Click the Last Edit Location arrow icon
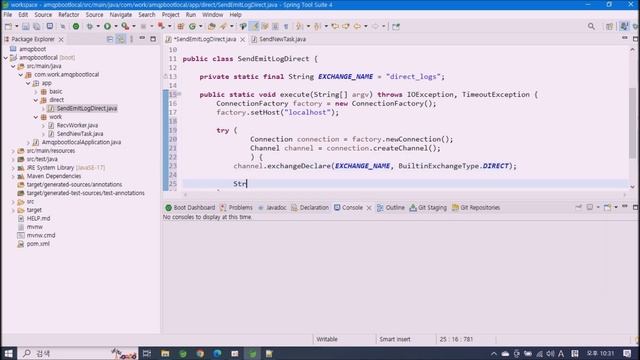The height and width of the screenshot is (360, 640). click(x=335, y=27)
